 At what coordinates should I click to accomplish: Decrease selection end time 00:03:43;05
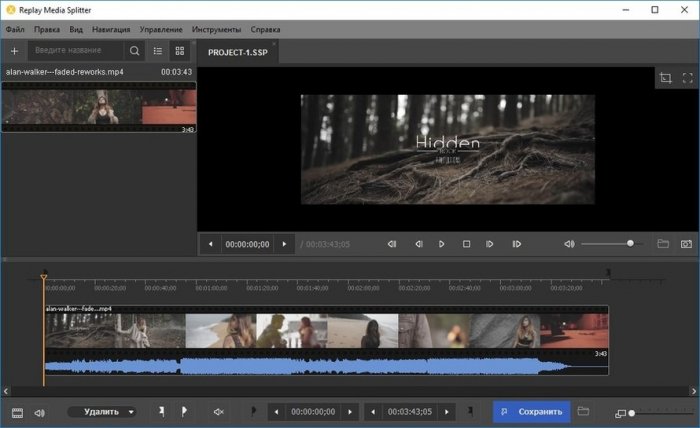click(x=373, y=412)
